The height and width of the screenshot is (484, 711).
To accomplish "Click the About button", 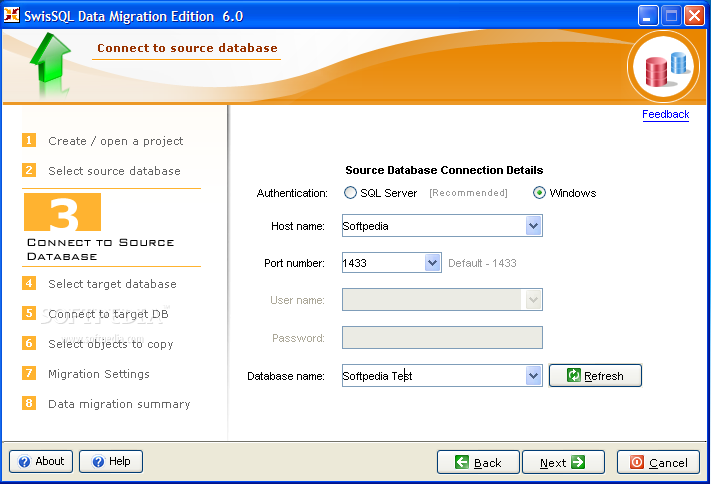I will click(x=41, y=461).
